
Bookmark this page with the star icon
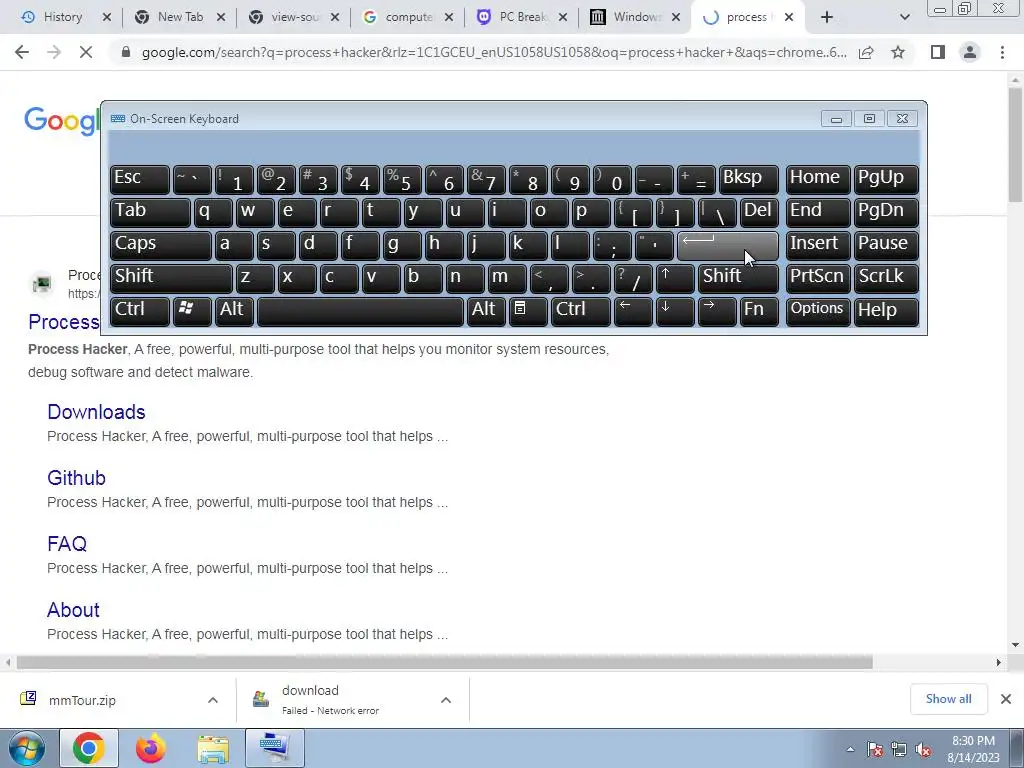898,52
